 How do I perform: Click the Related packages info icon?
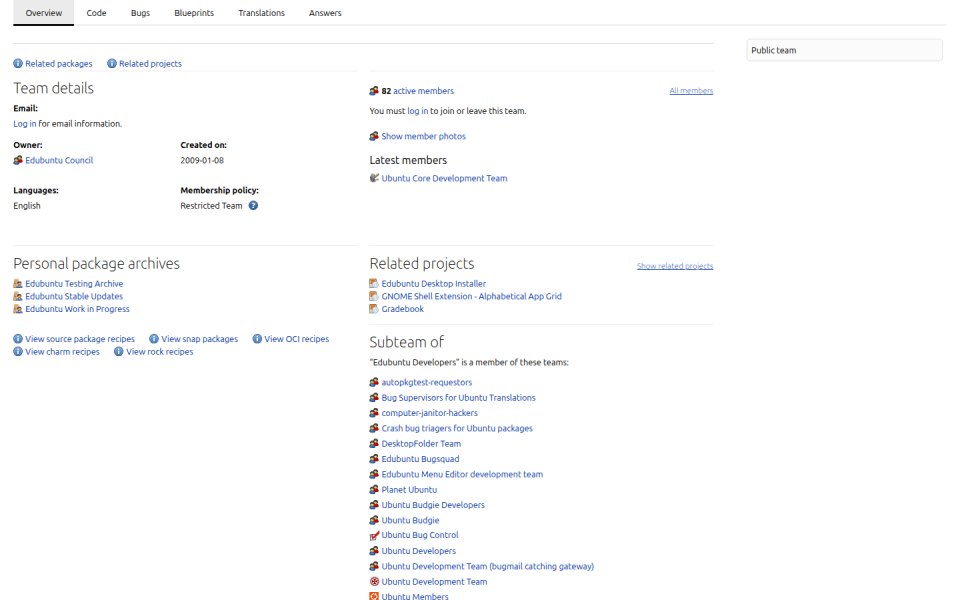click(x=18, y=64)
